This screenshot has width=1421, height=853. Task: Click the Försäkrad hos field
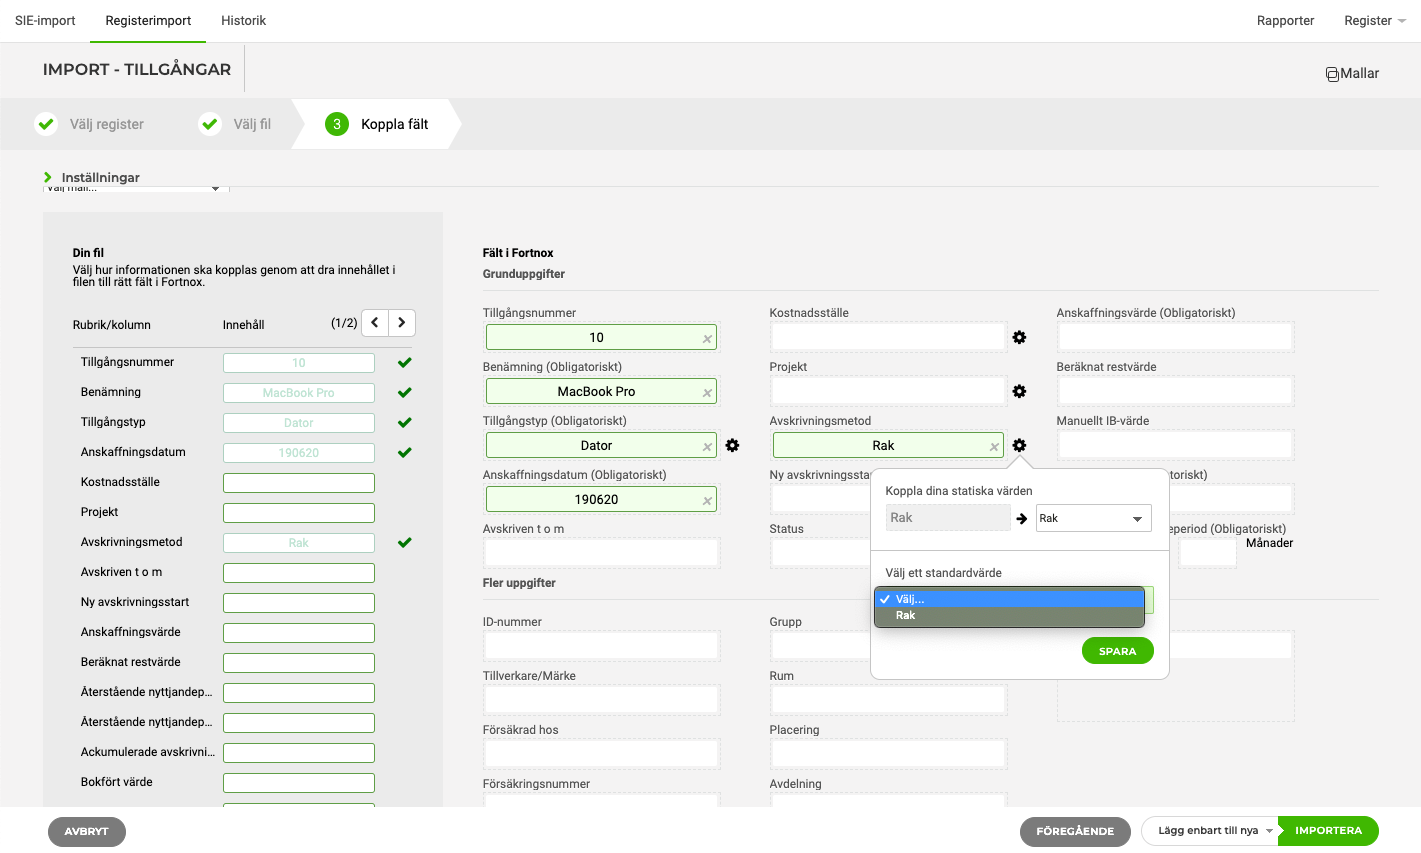601,754
